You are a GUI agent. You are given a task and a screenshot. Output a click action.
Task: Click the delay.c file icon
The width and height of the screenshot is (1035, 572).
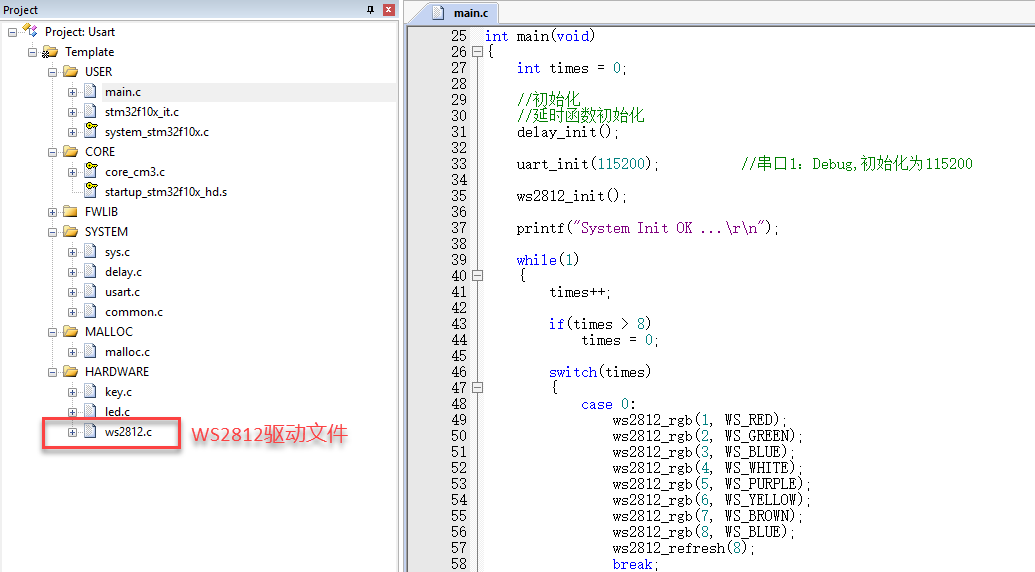click(90, 271)
